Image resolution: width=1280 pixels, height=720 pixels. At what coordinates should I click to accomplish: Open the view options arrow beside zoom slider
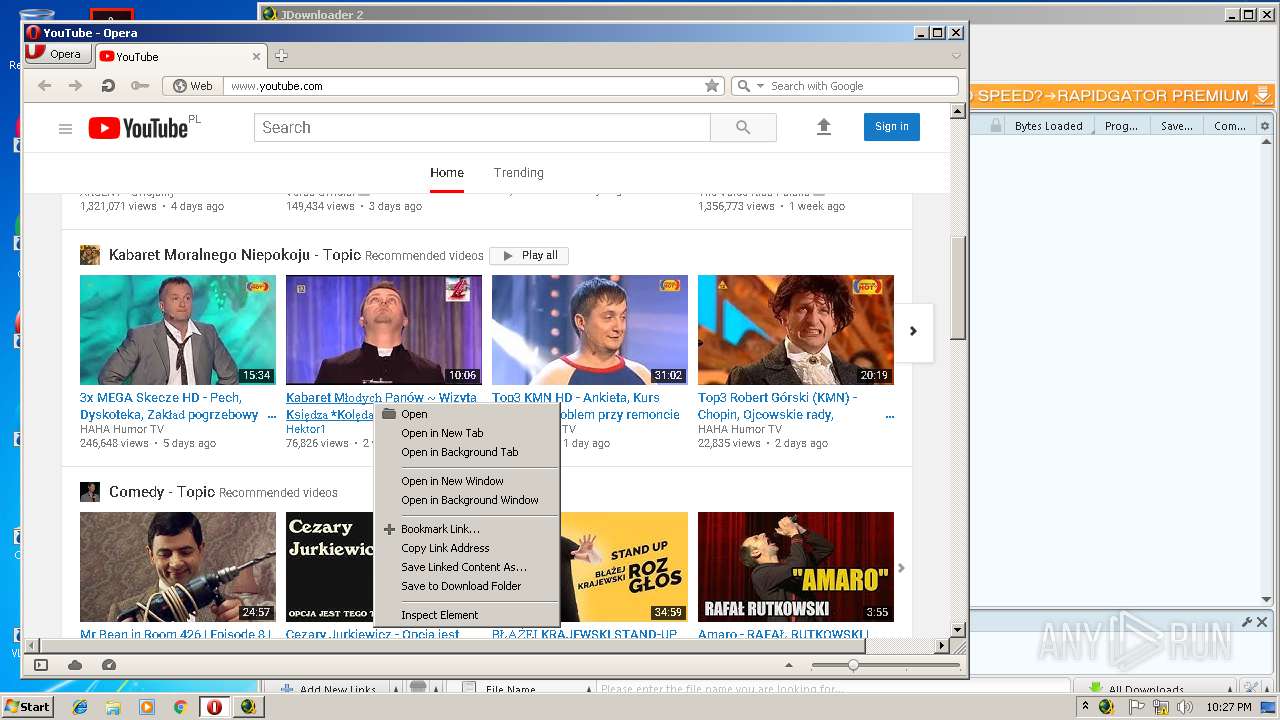789,665
